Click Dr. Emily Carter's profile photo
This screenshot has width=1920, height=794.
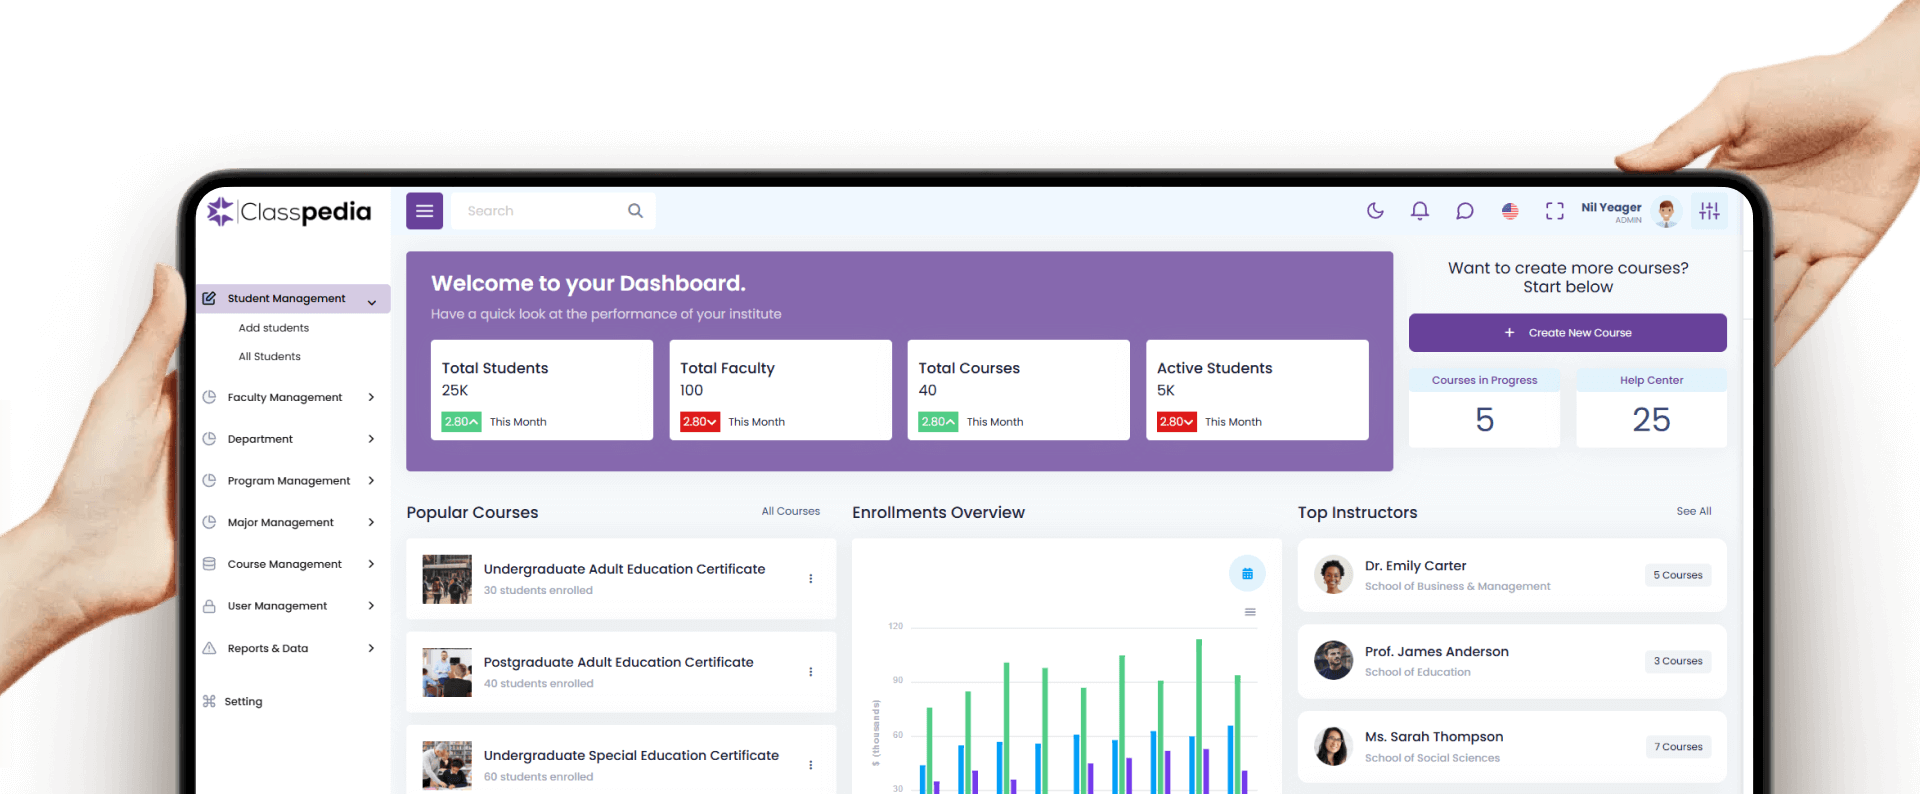pos(1333,575)
